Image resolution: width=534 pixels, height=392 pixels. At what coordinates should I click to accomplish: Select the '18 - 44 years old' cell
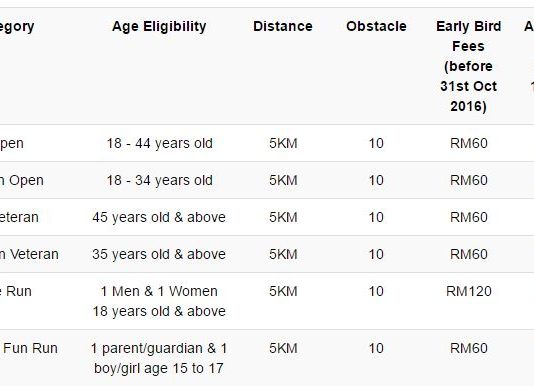[159, 143]
